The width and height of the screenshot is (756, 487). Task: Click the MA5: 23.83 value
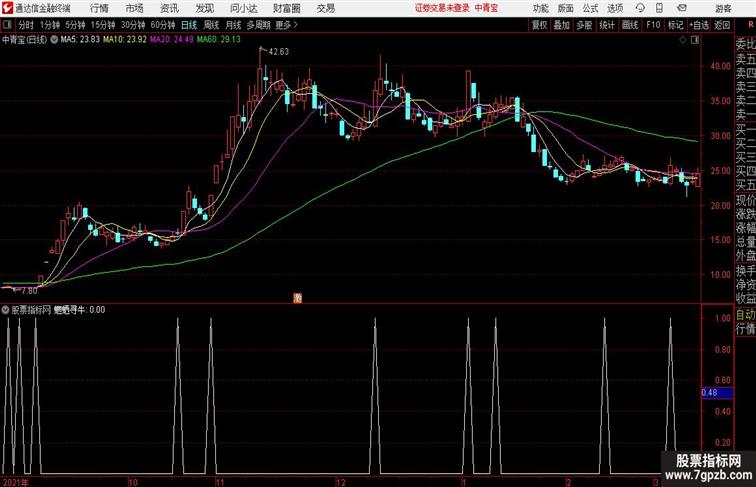80,40
